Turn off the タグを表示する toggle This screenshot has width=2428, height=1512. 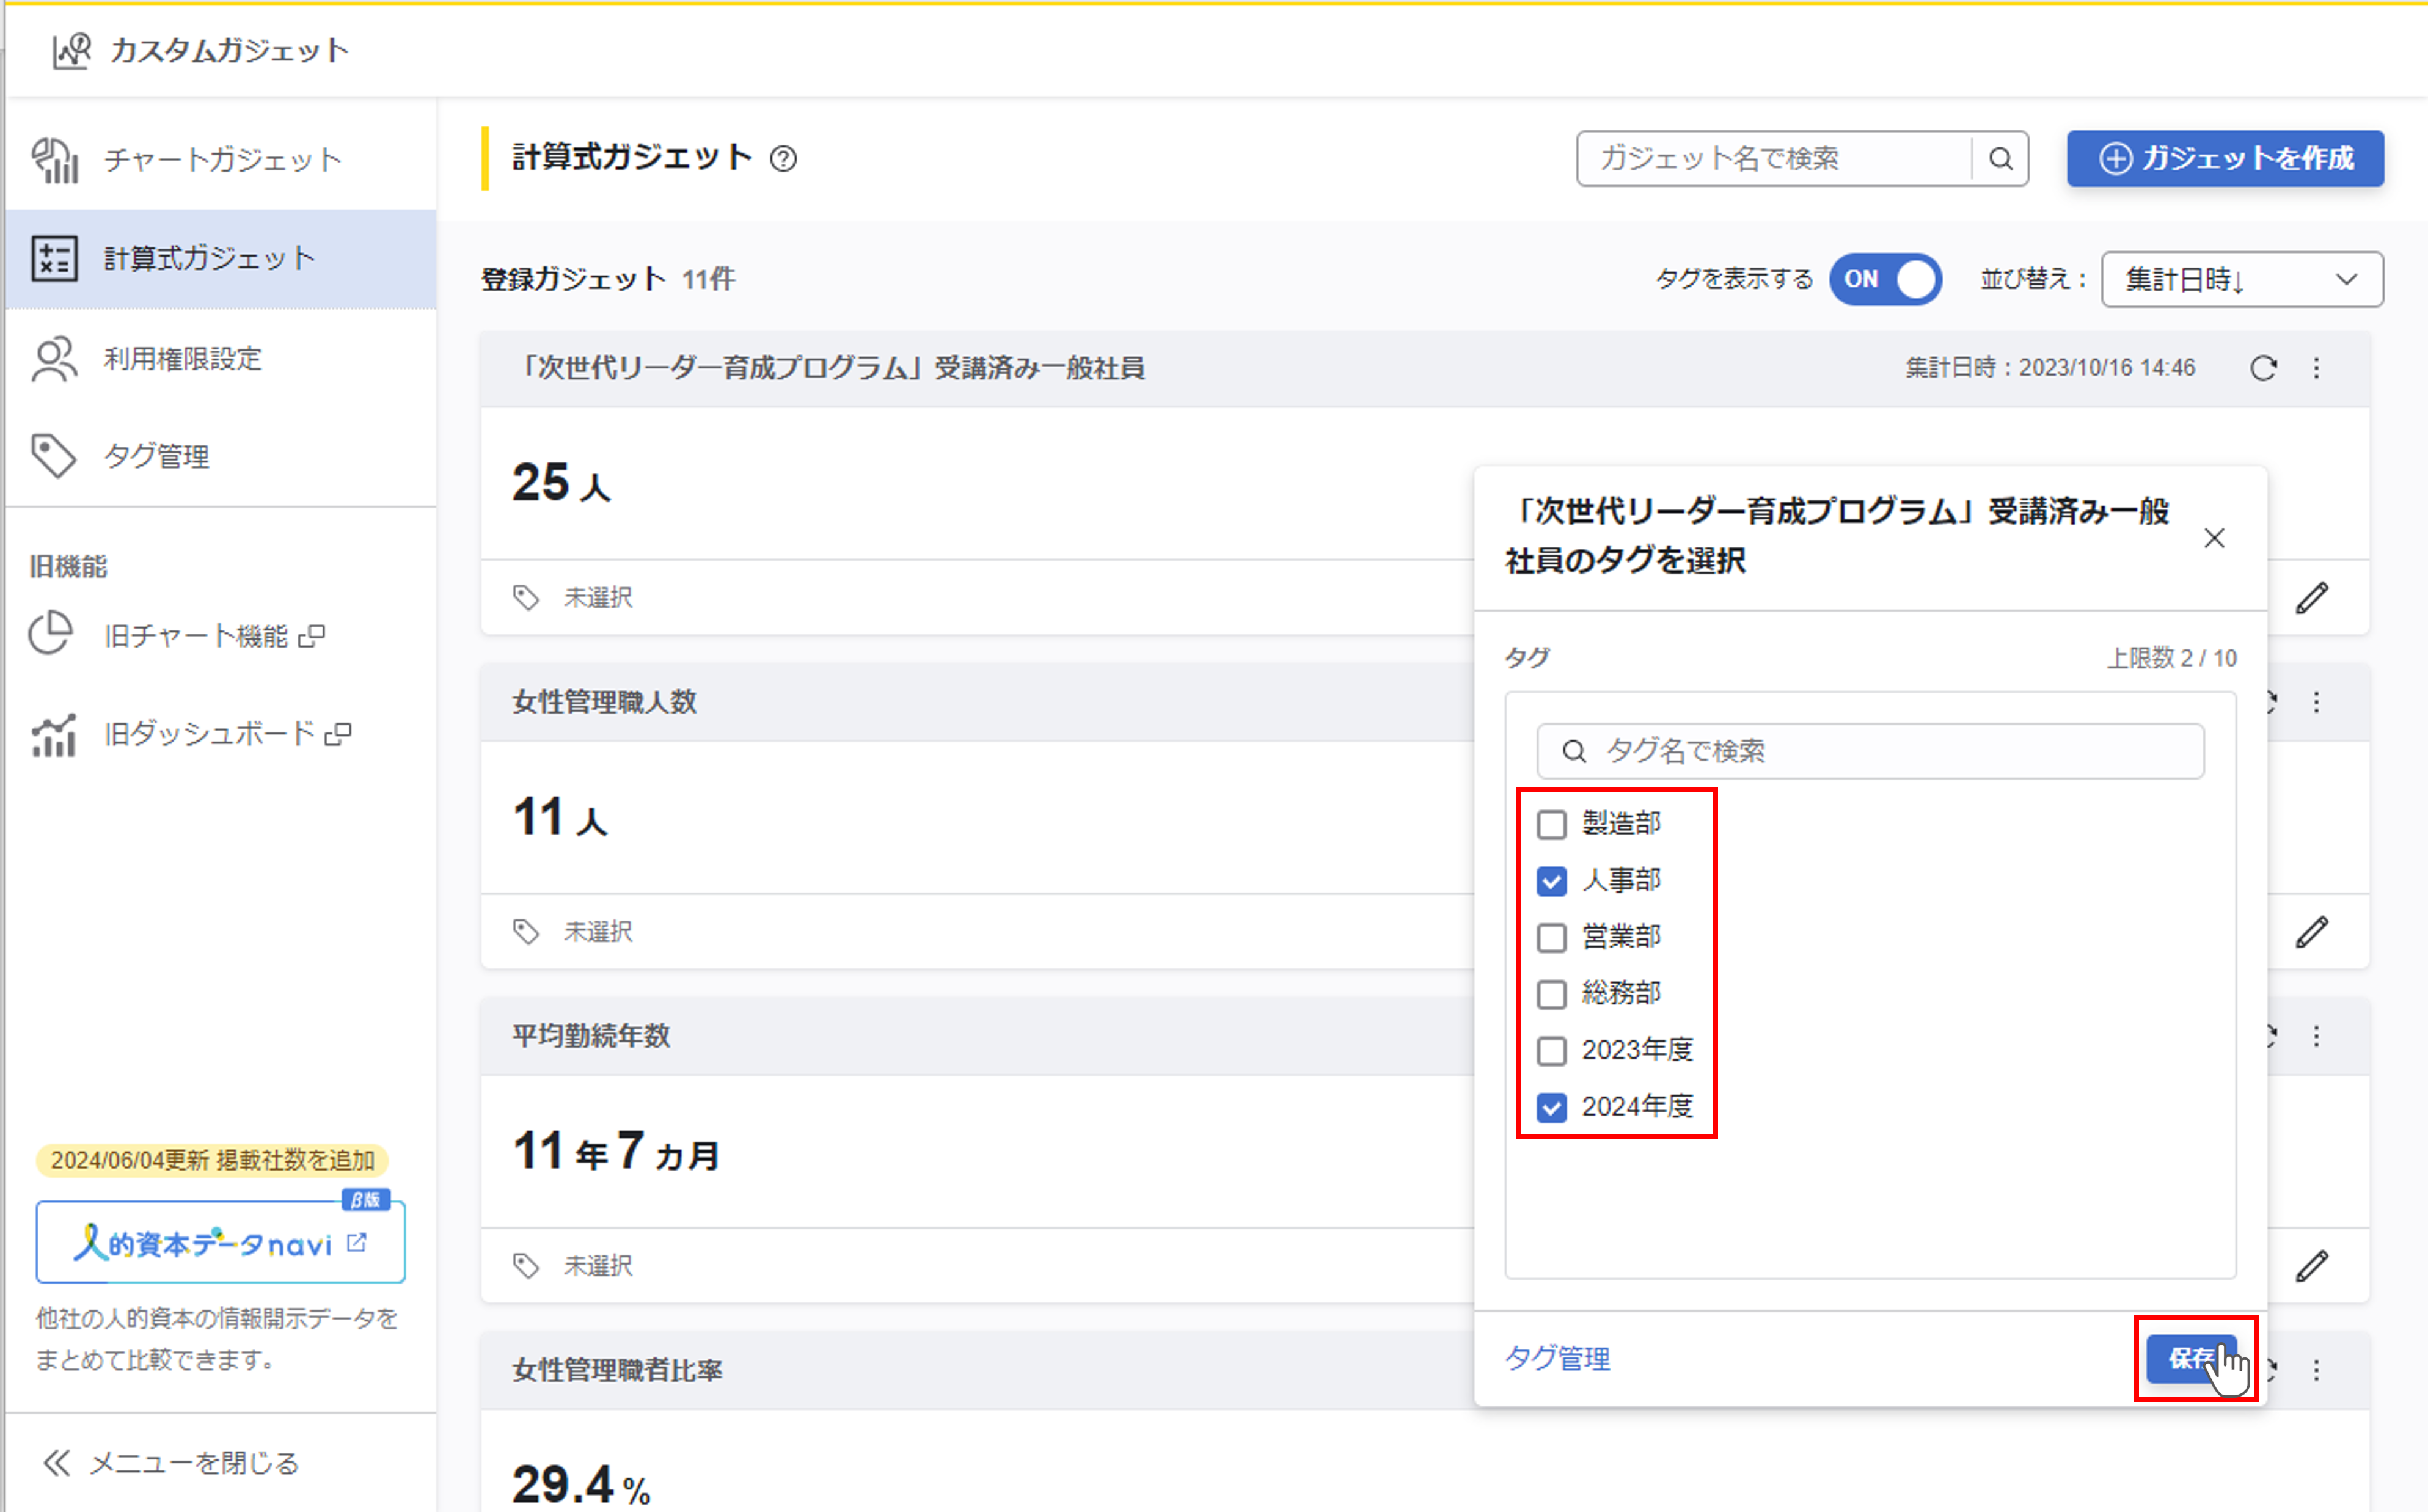point(1885,279)
